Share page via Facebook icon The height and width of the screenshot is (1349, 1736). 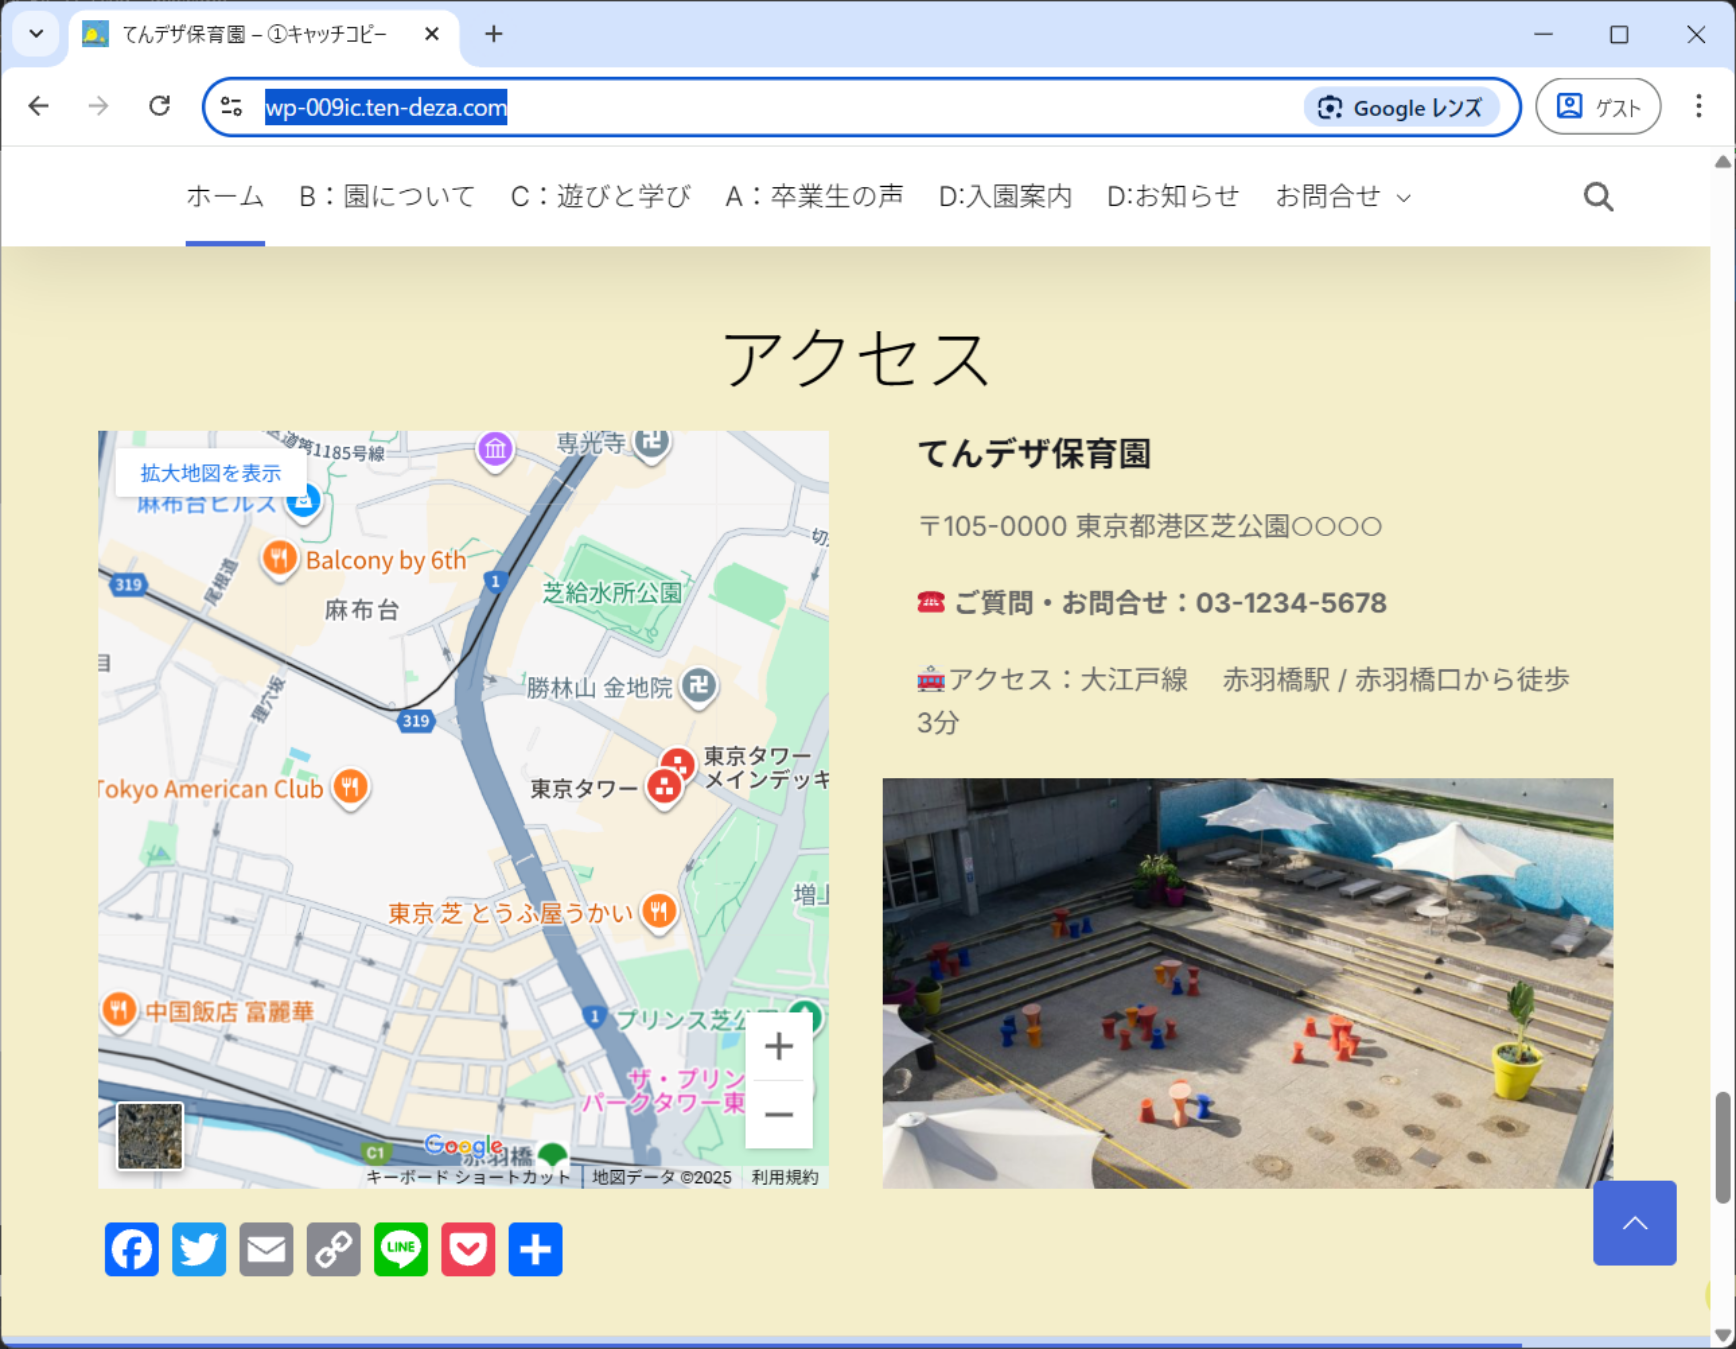click(x=131, y=1249)
